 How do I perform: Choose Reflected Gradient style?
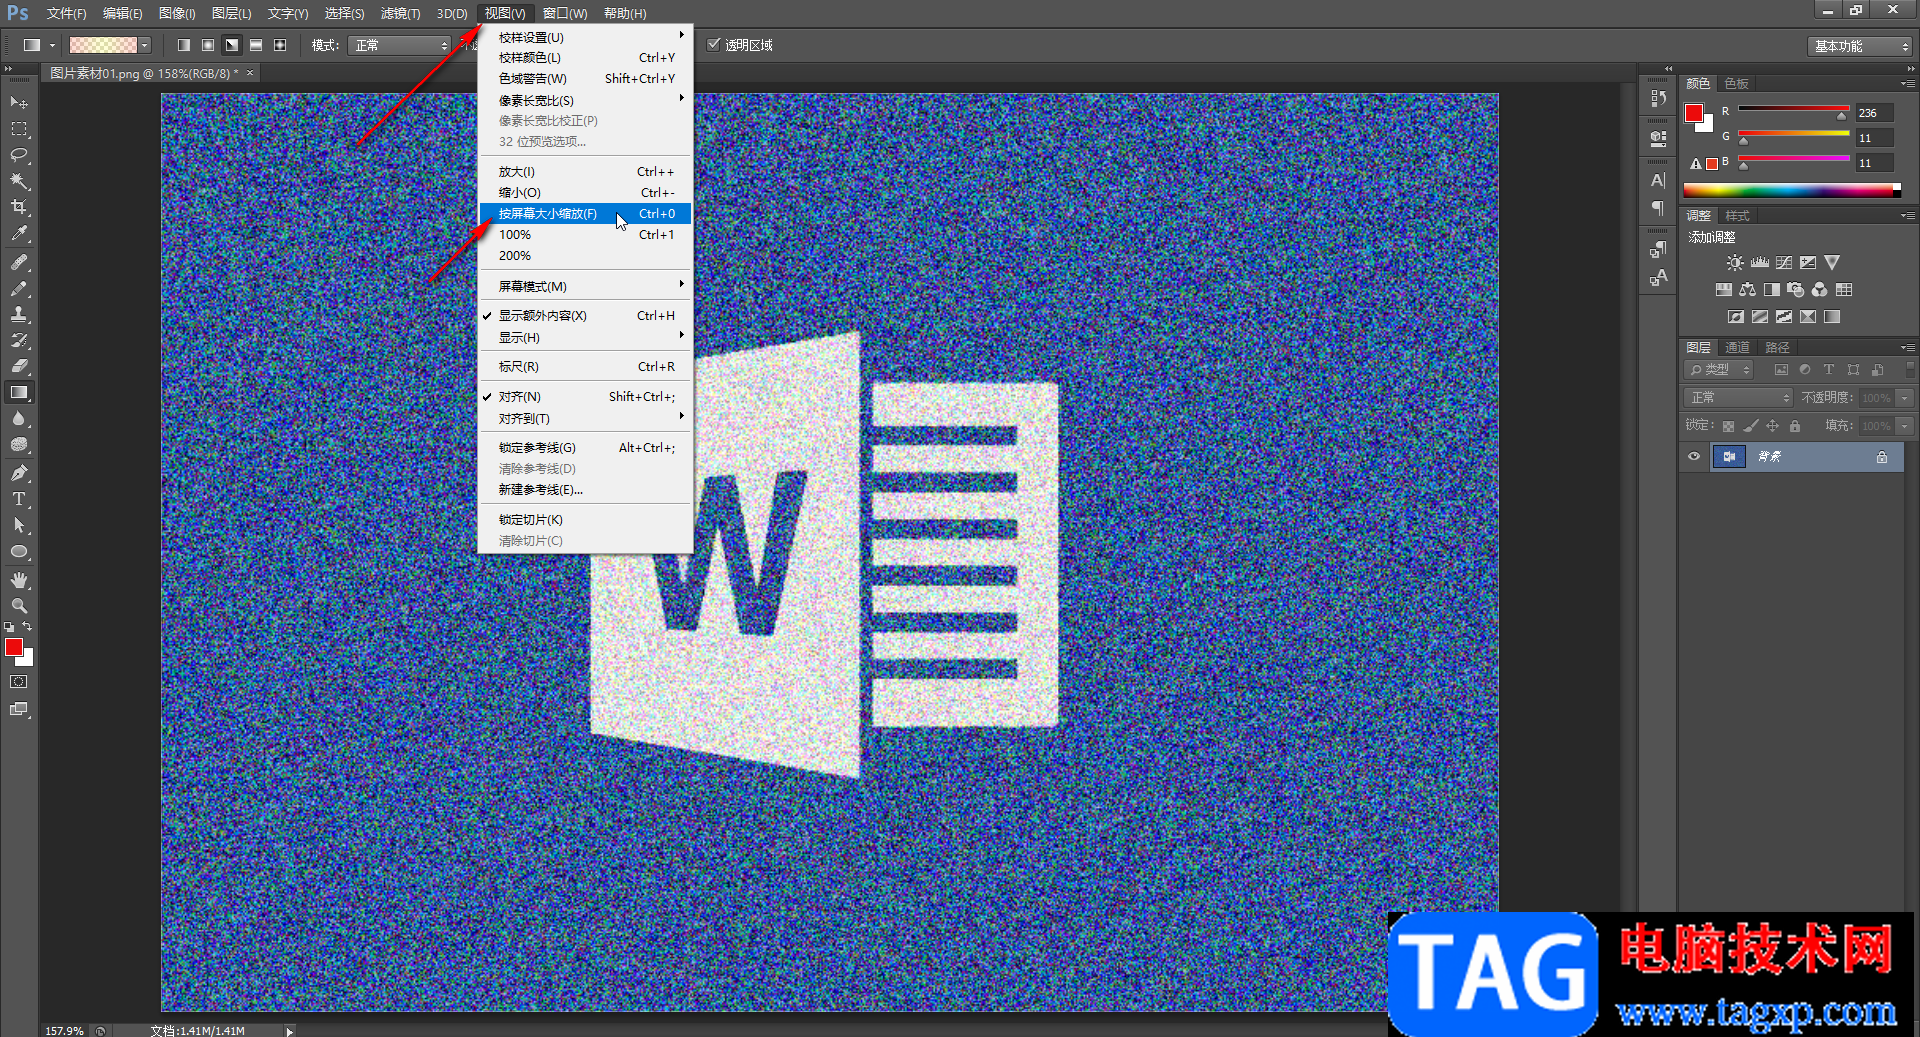[x=255, y=45]
